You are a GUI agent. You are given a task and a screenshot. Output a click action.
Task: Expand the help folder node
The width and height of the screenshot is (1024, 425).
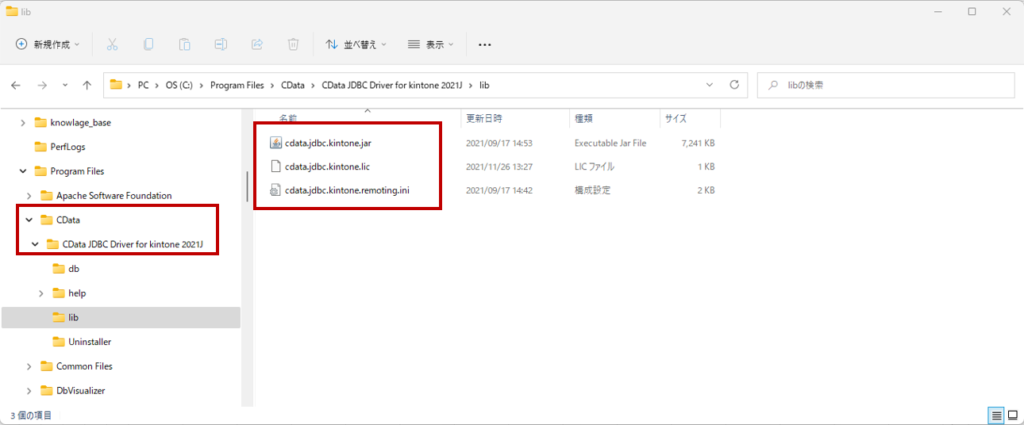coord(40,293)
